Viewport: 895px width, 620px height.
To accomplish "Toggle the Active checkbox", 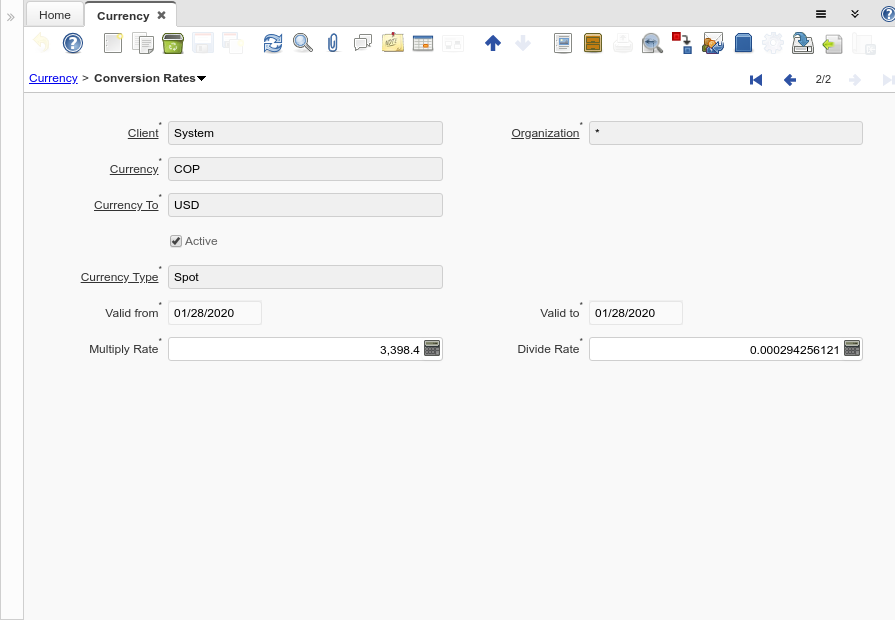I will click(x=176, y=241).
